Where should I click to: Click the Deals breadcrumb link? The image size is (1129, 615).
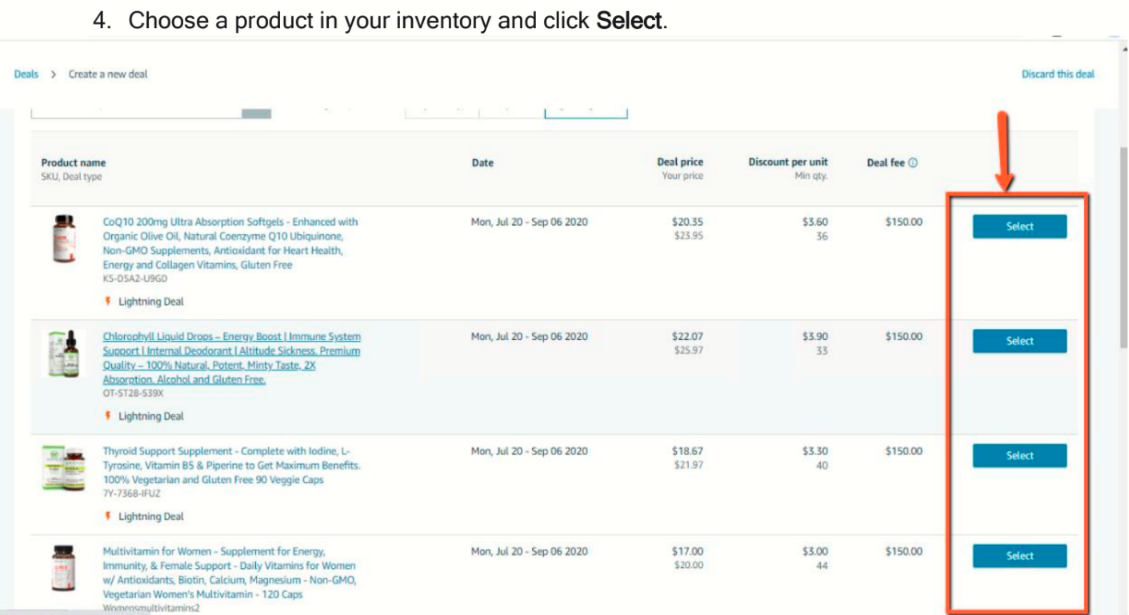[26, 74]
